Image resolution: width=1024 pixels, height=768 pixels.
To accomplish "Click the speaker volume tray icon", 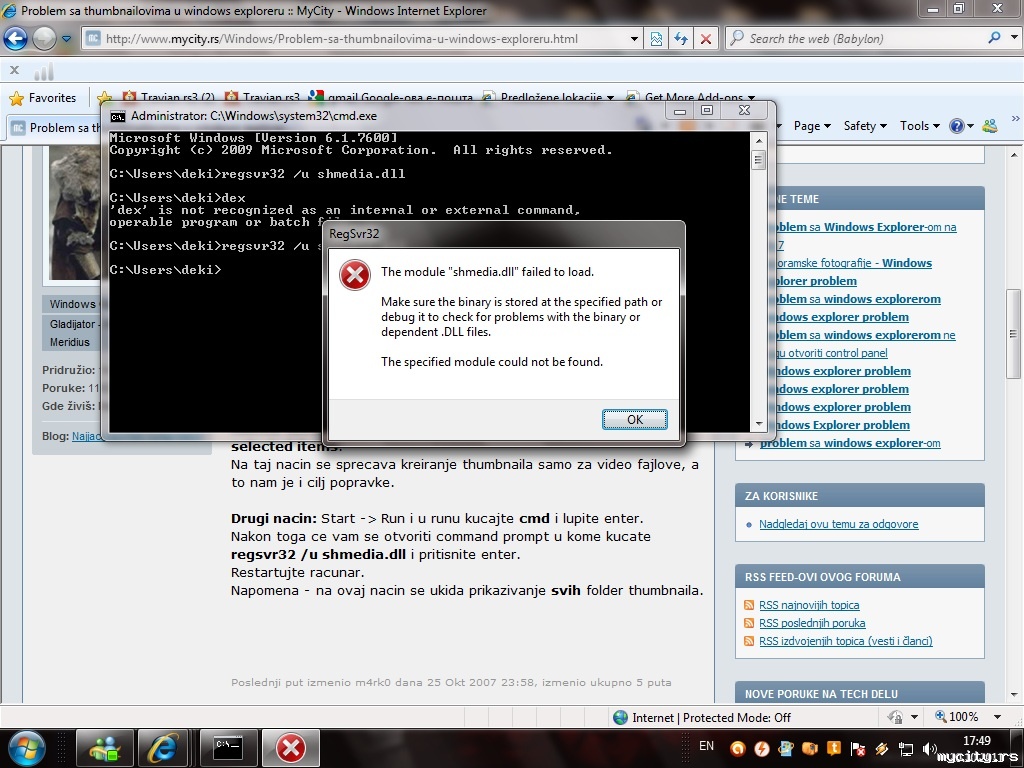I will pos(929,748).
